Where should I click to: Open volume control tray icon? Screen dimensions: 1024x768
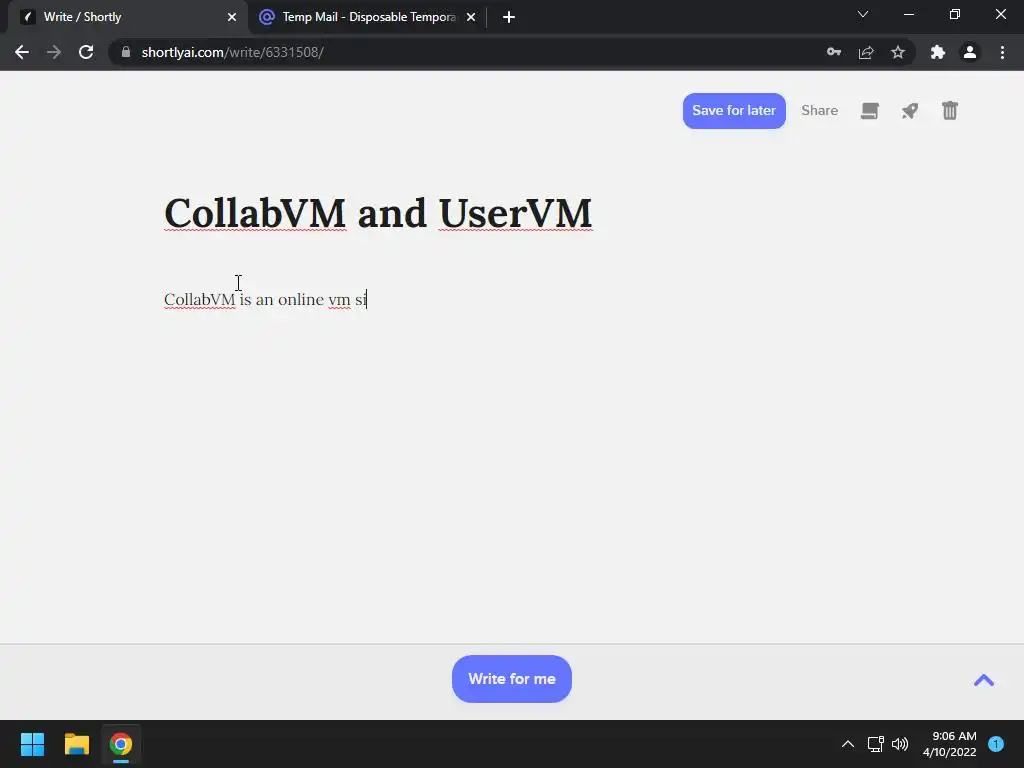900,744
